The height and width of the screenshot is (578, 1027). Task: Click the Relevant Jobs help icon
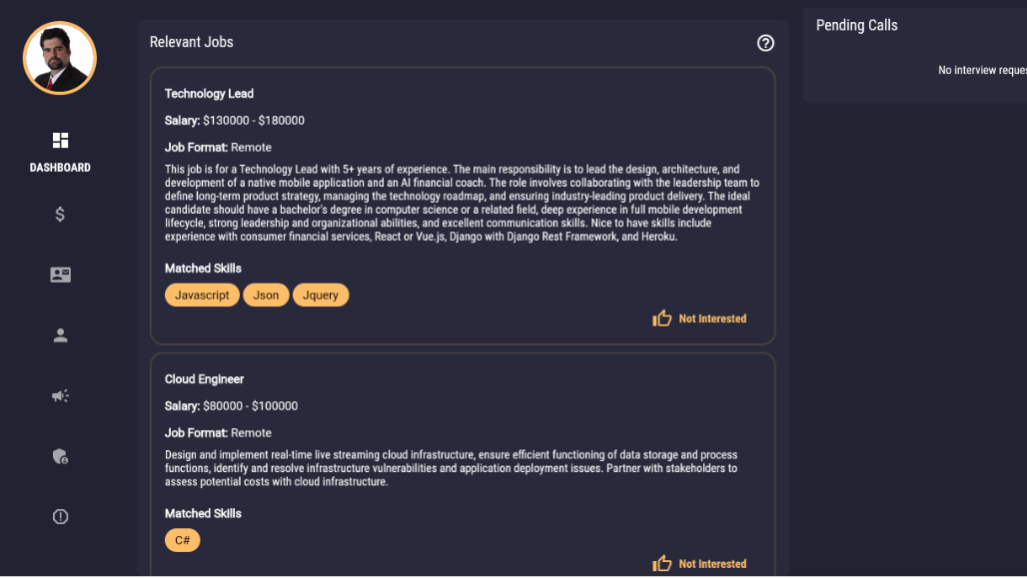pos(766,43)
